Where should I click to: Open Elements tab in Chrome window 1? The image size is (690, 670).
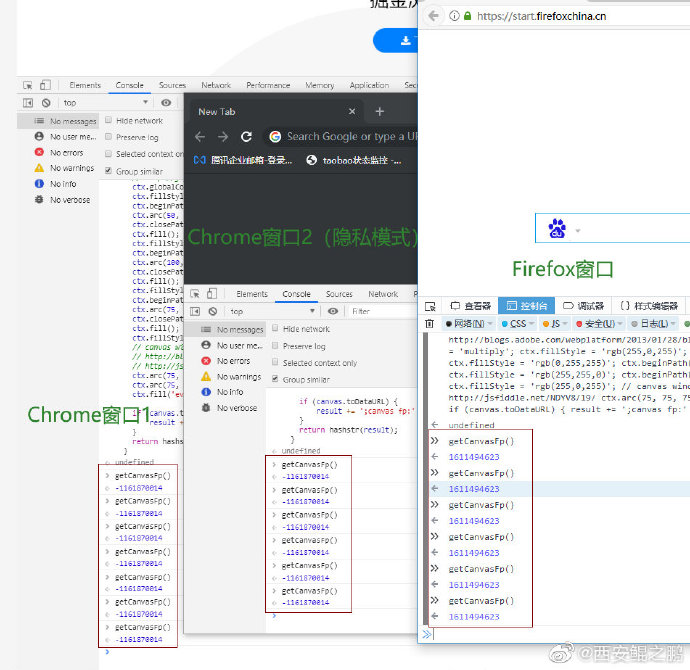click(x=85, y=85)
